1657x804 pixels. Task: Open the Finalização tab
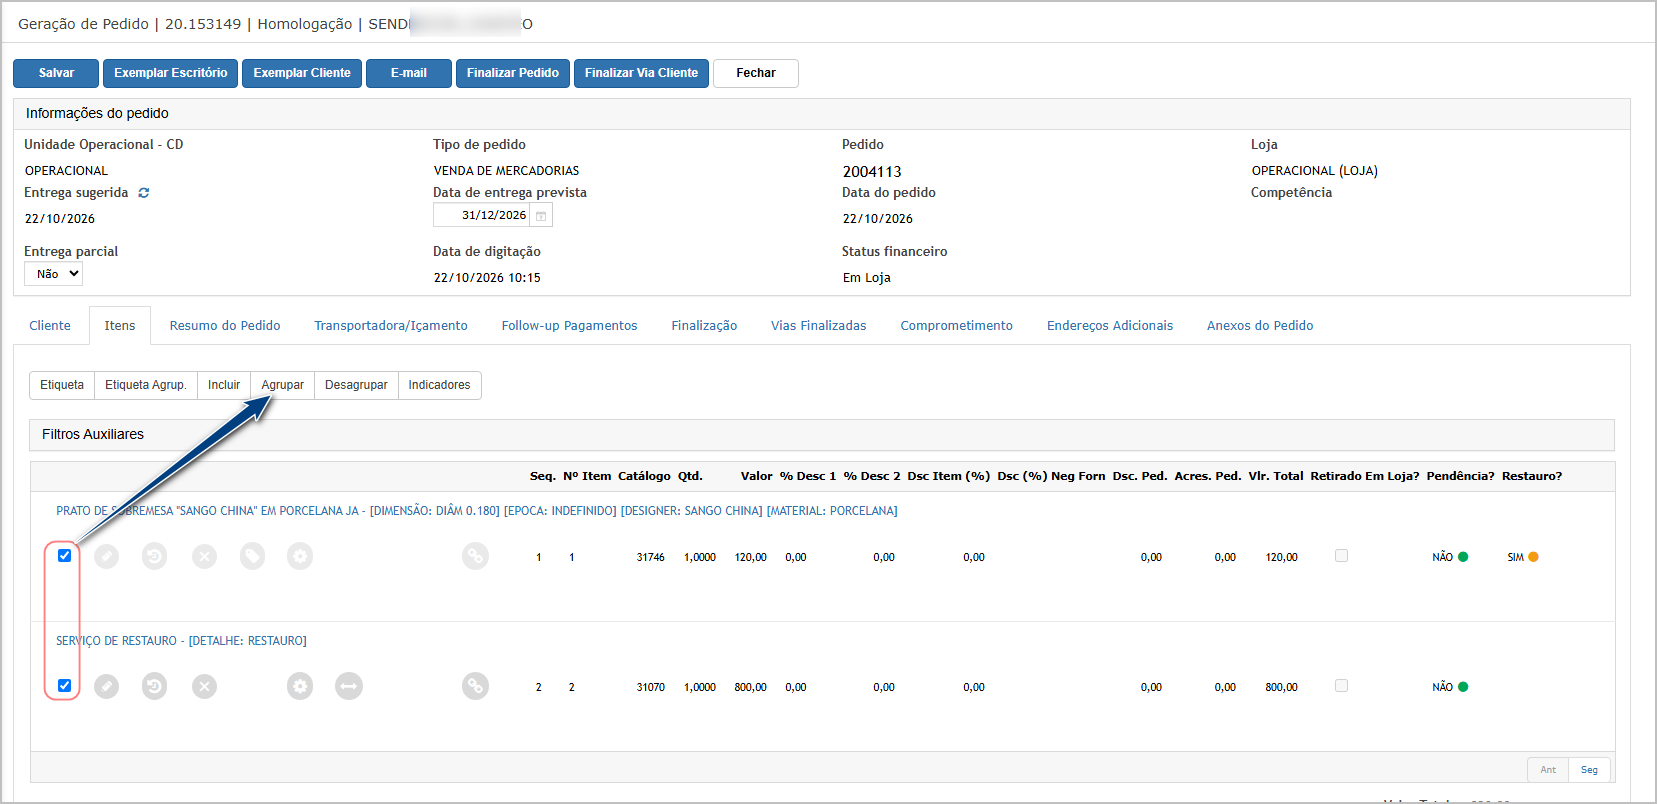coord(704,326)
